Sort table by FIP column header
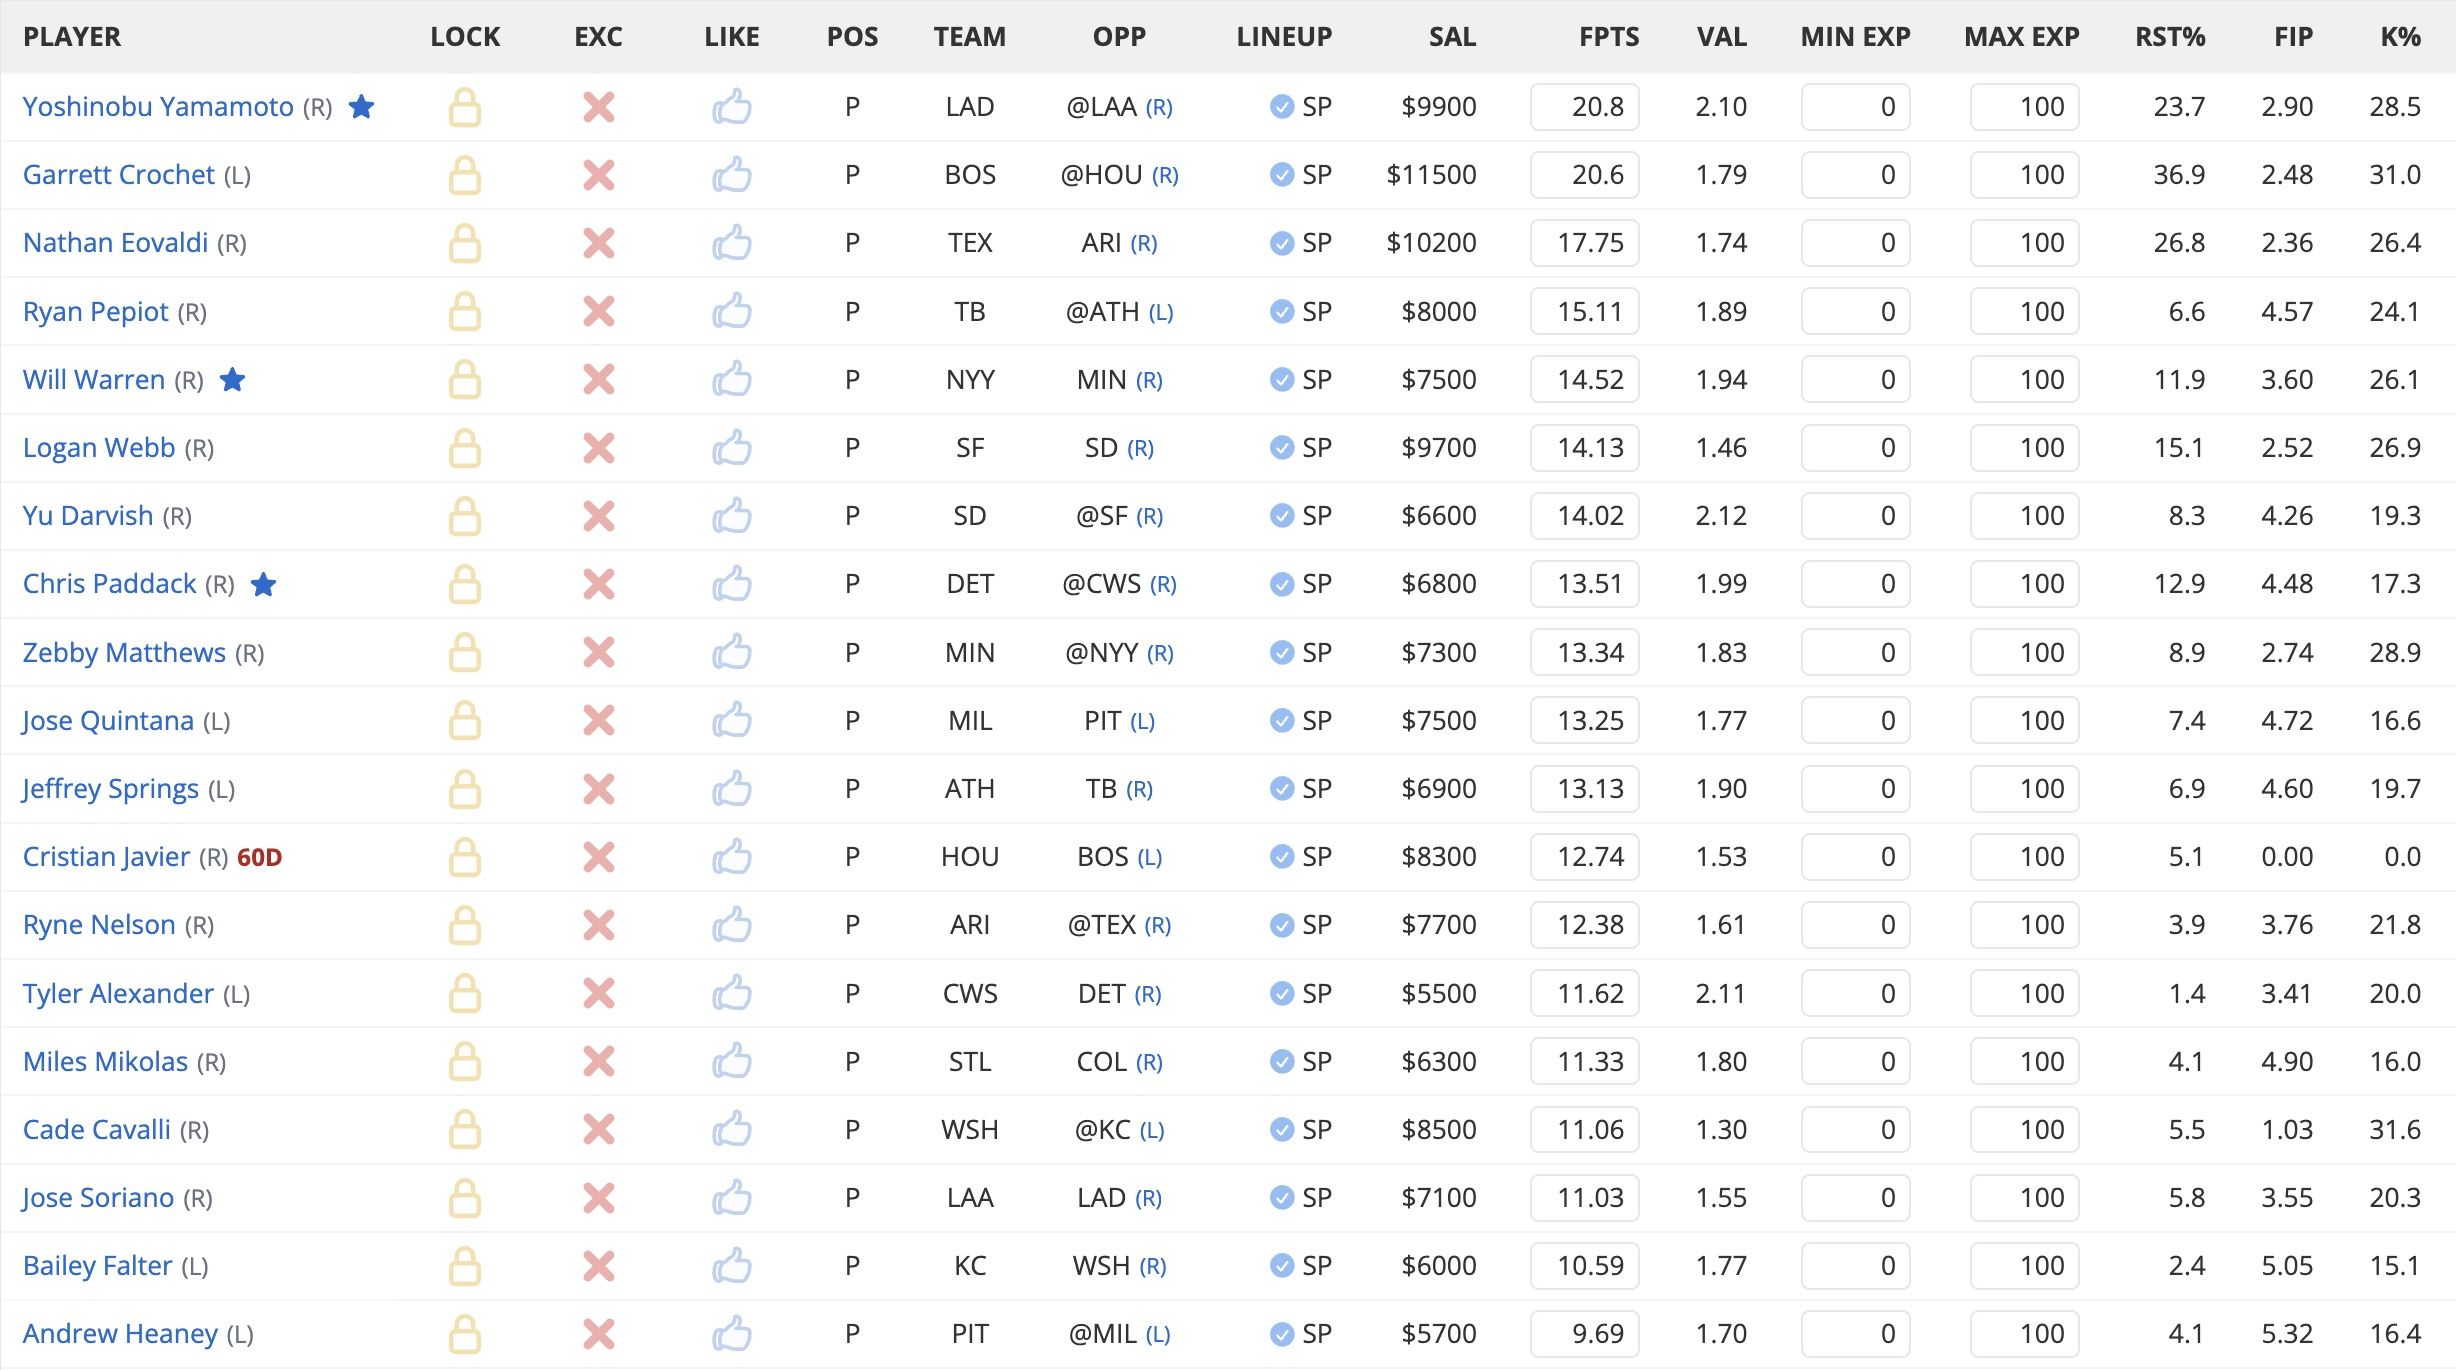 (x=2294, y=37)
